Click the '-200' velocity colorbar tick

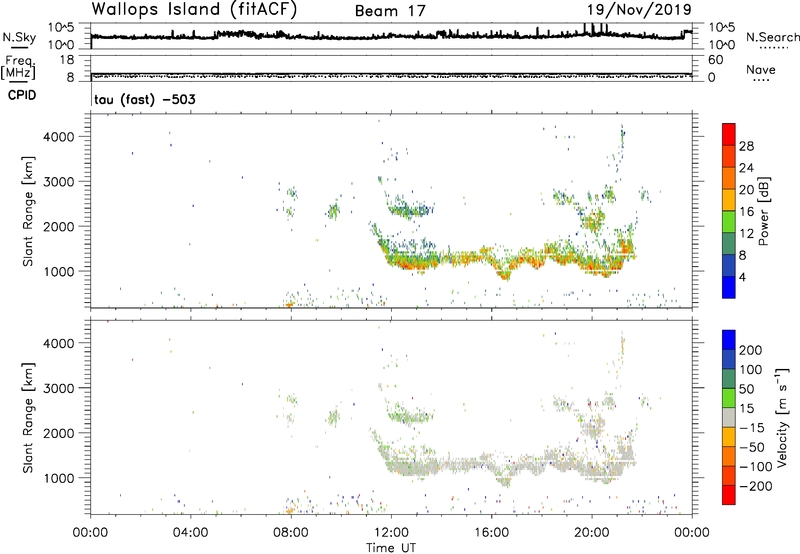(756, 486)
